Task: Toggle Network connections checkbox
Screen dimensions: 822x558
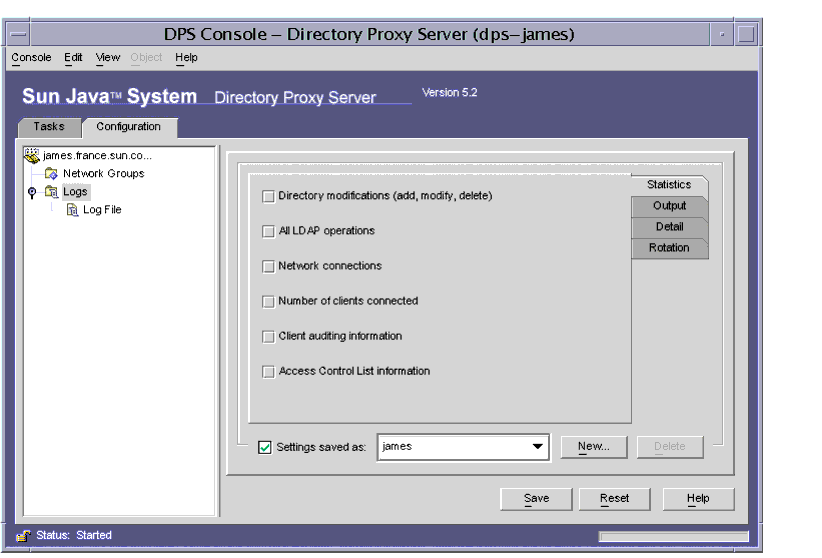Action: click(x=268, y=266)
